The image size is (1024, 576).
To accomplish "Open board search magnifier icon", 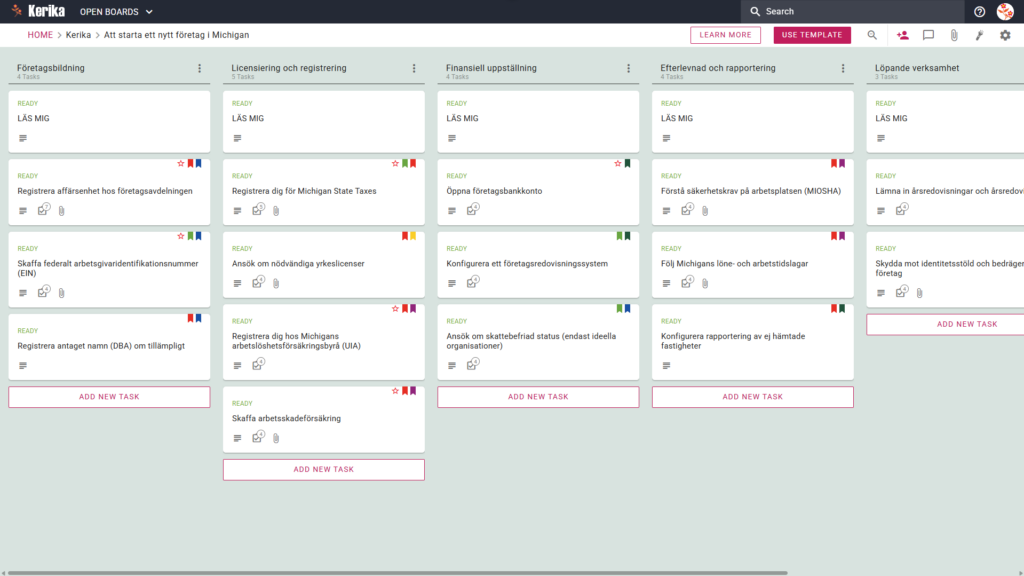I will click(872, 35).
